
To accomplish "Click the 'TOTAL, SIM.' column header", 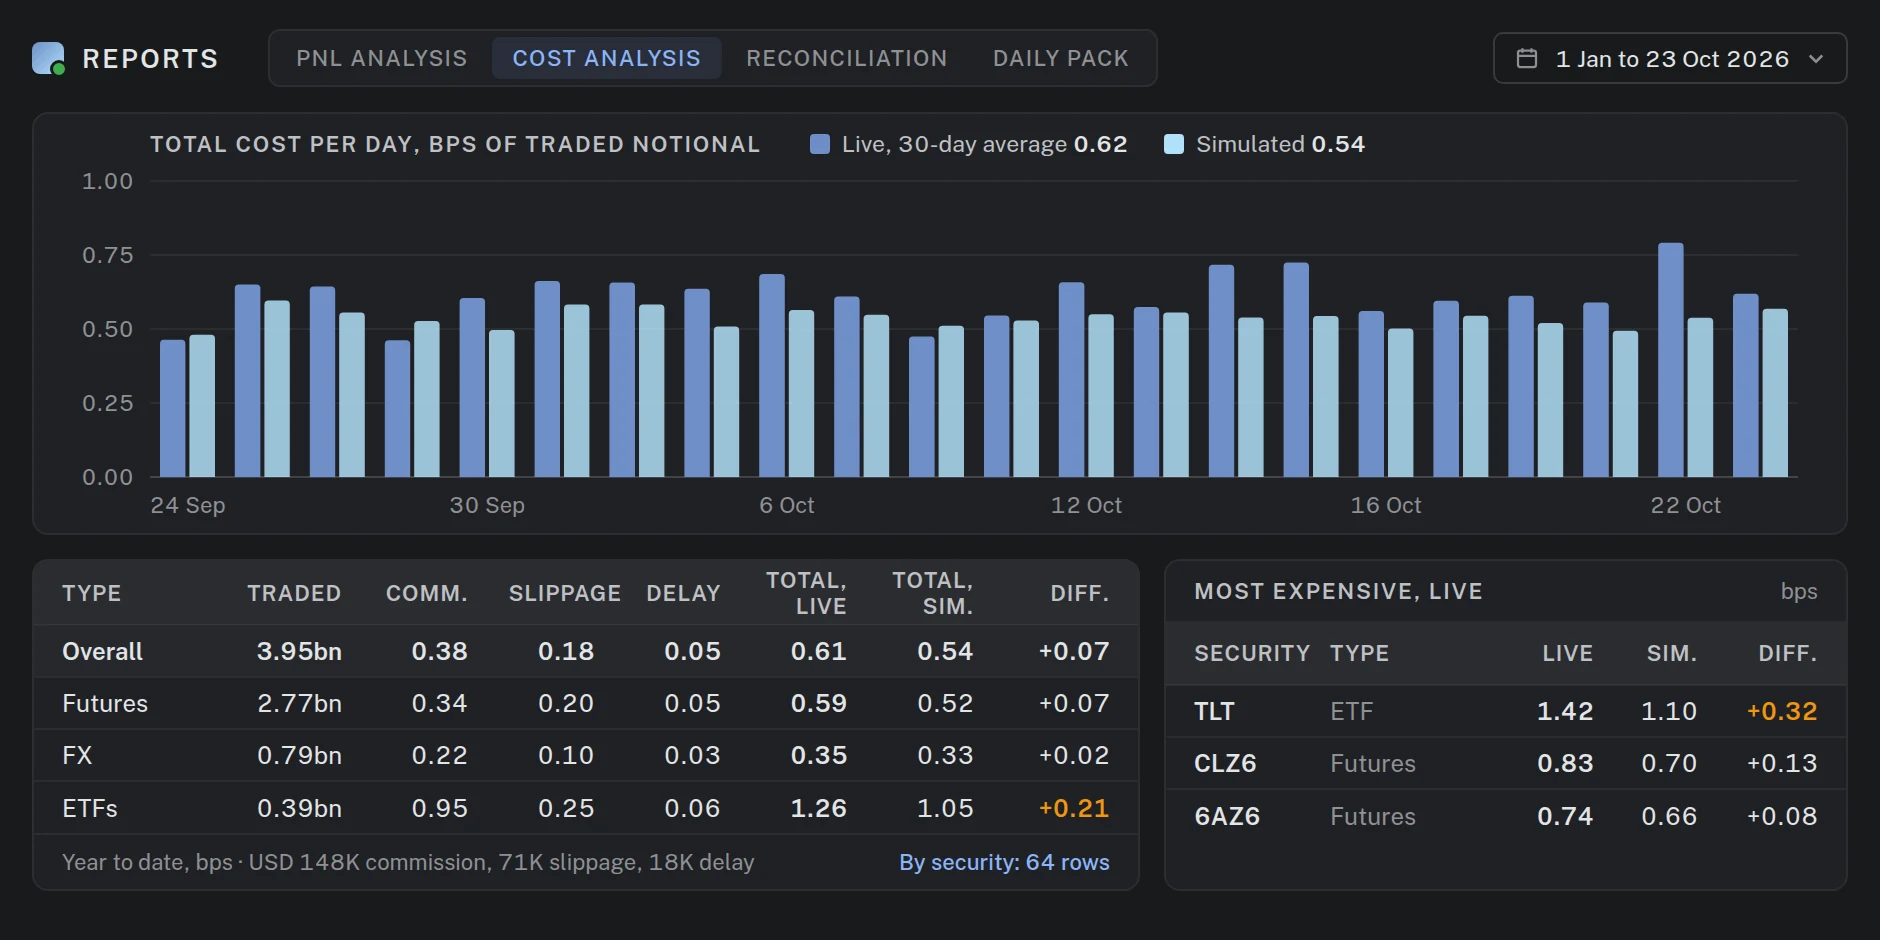I will coord(932,593).
